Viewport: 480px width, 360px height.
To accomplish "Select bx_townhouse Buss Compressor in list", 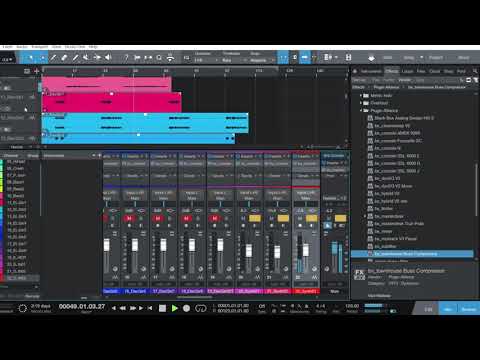I will tap(412, 254).
